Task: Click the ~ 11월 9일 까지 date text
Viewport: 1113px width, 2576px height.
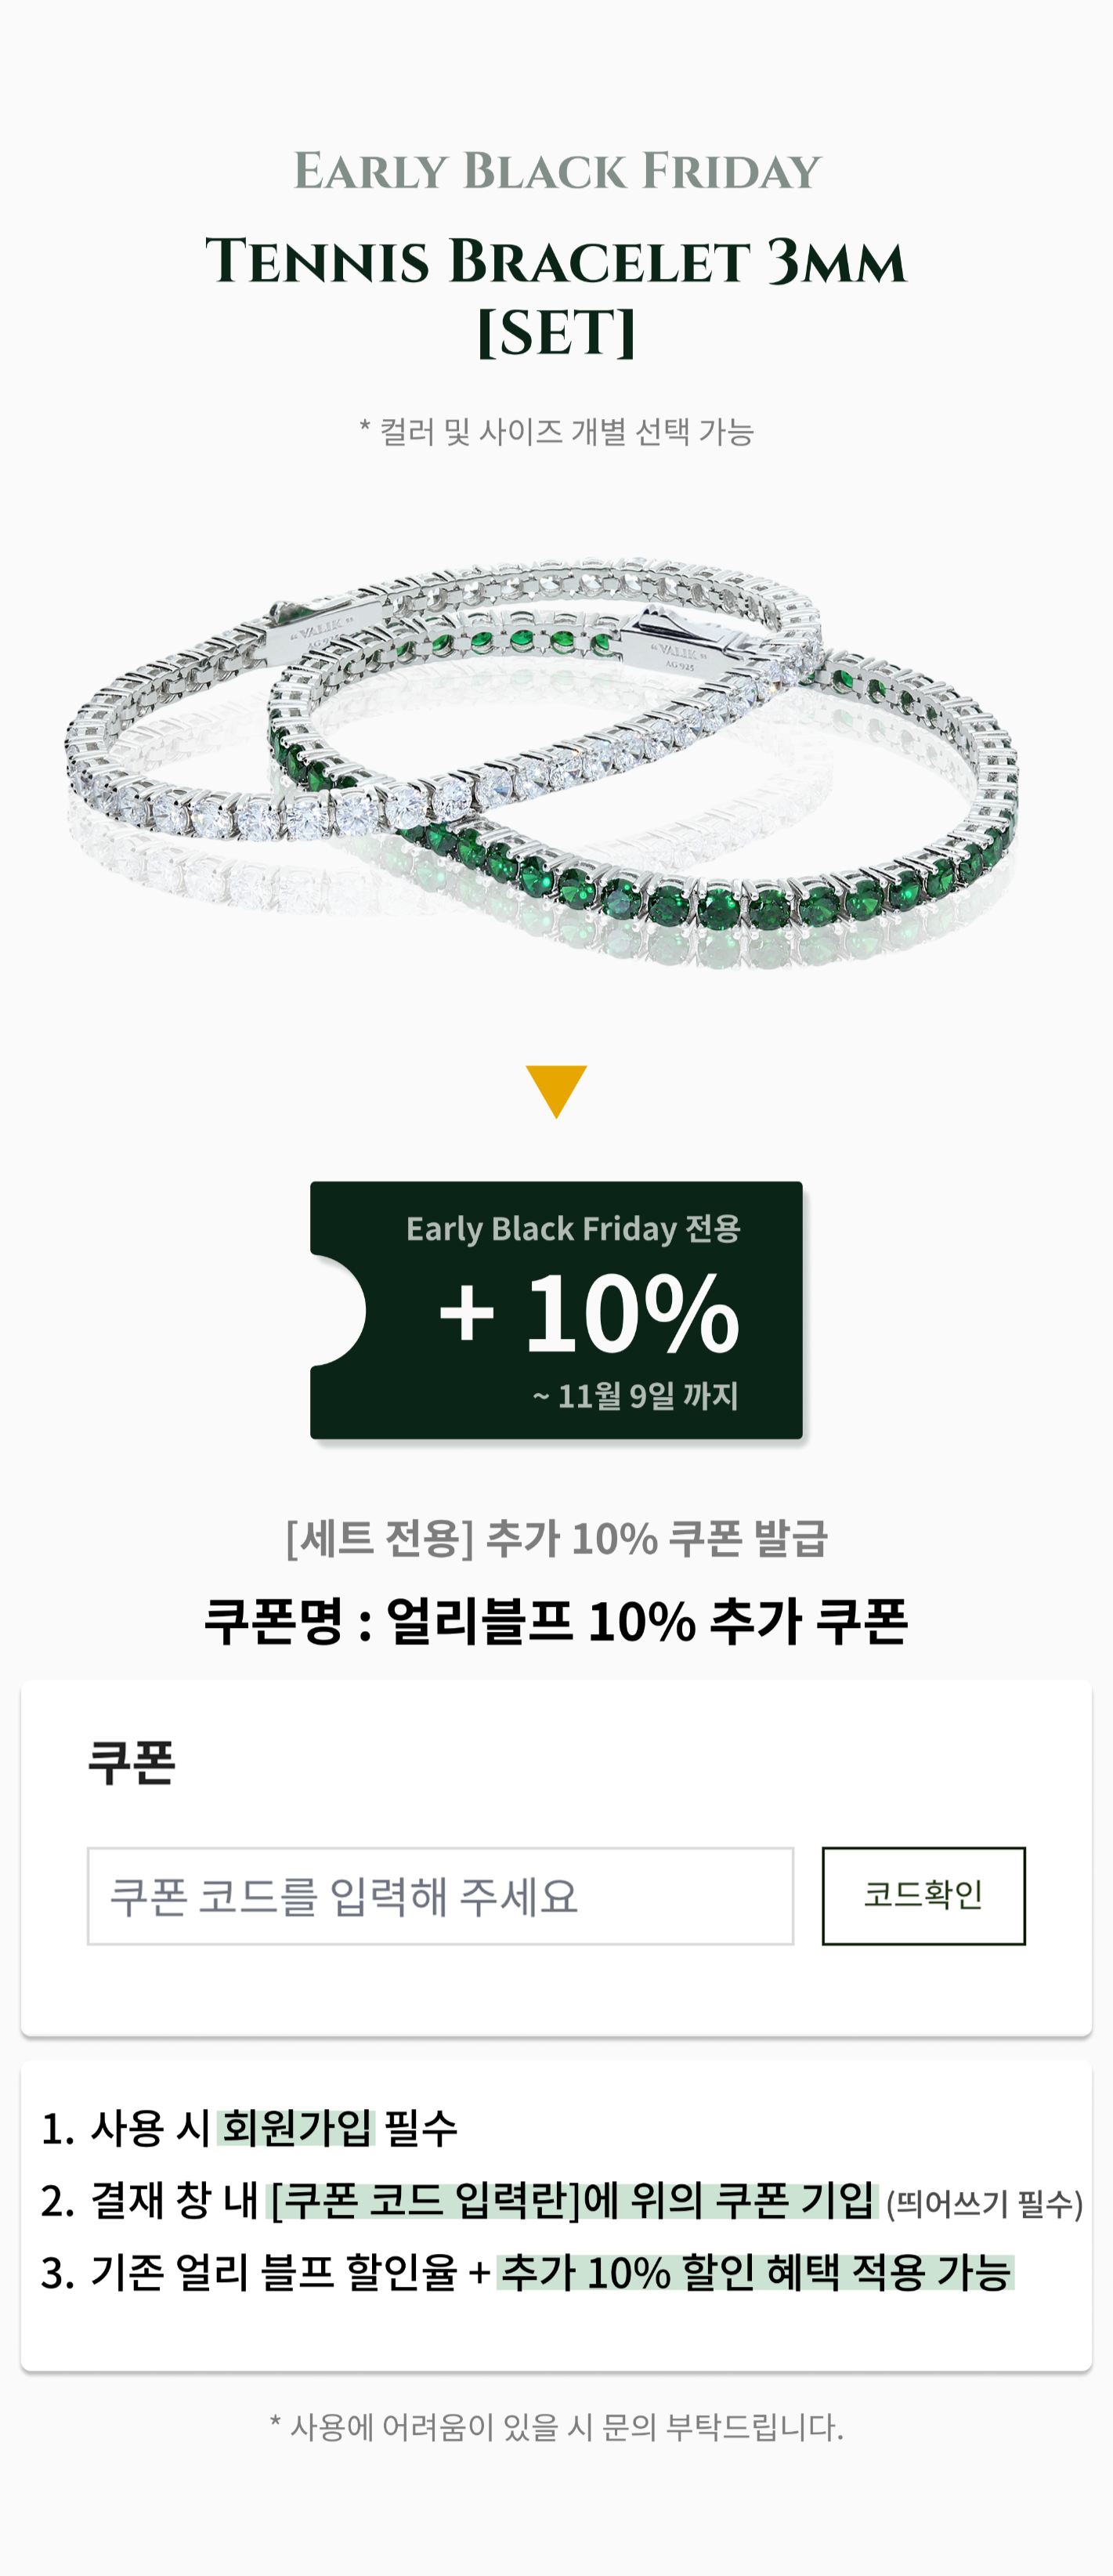Action: 636,1395
